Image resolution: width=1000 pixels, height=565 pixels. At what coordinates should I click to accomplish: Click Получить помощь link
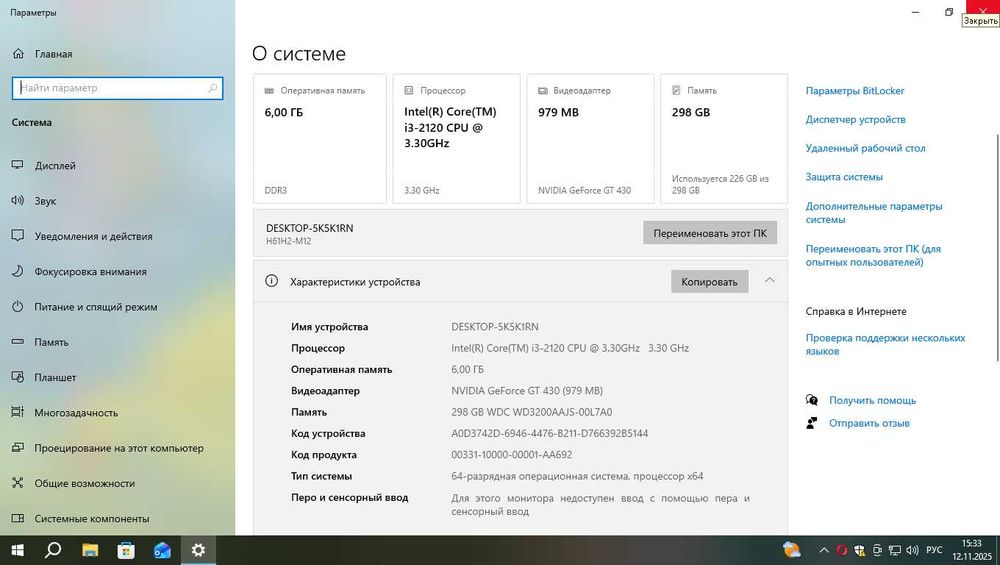pyautogui.click(x=872, y=400)
